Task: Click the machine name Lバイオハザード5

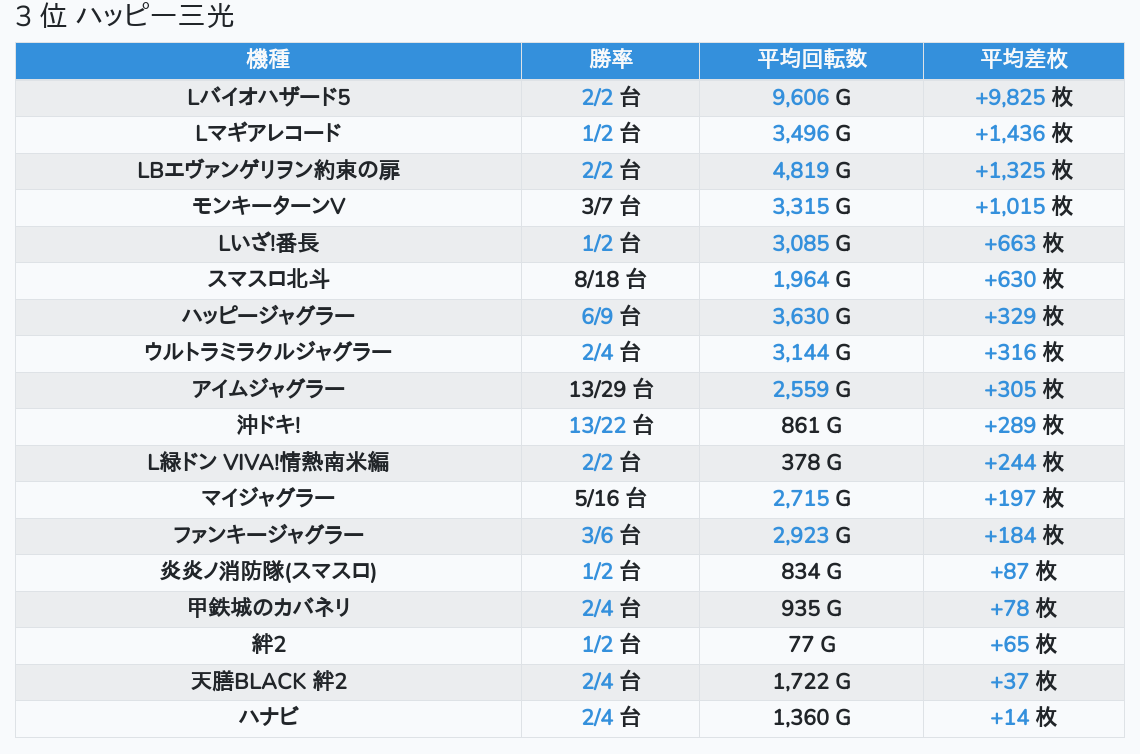Action: click(268, 97)
